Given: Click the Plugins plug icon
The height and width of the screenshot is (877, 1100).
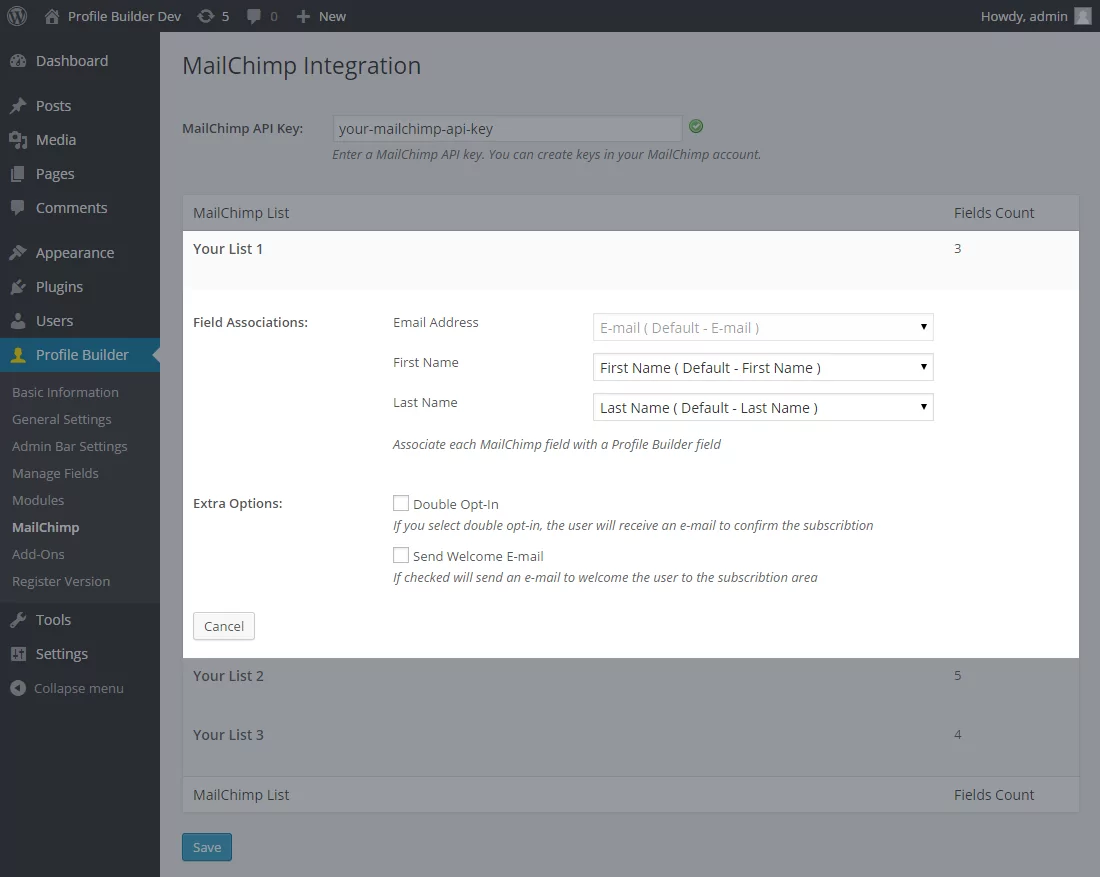Looking at the screenshot, I should tap(18, 287).
